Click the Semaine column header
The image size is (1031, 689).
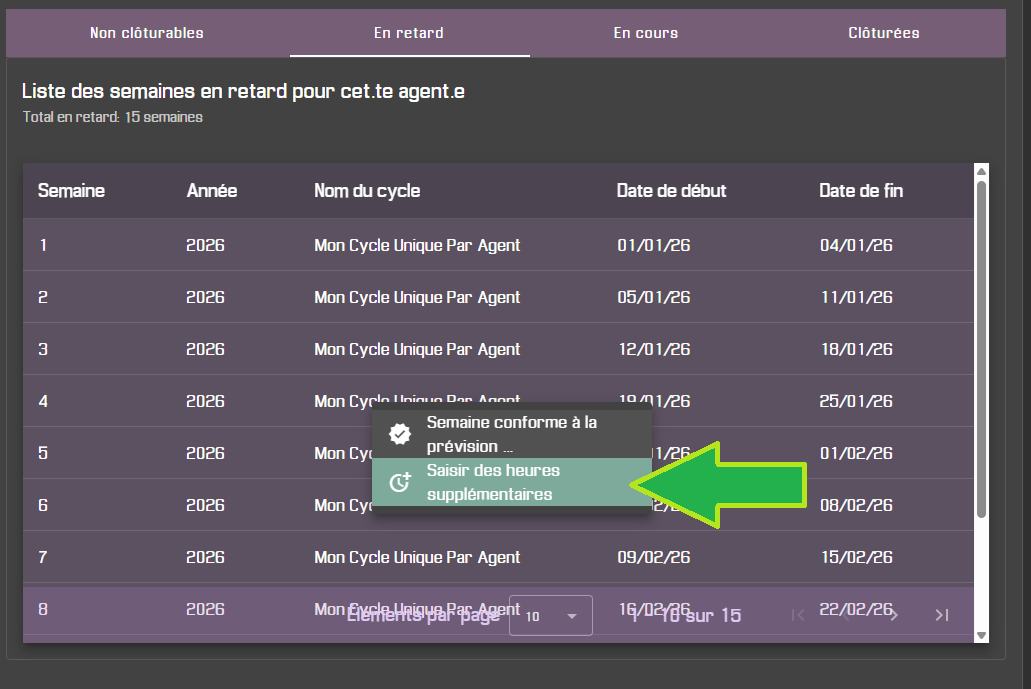click(71, 191)
